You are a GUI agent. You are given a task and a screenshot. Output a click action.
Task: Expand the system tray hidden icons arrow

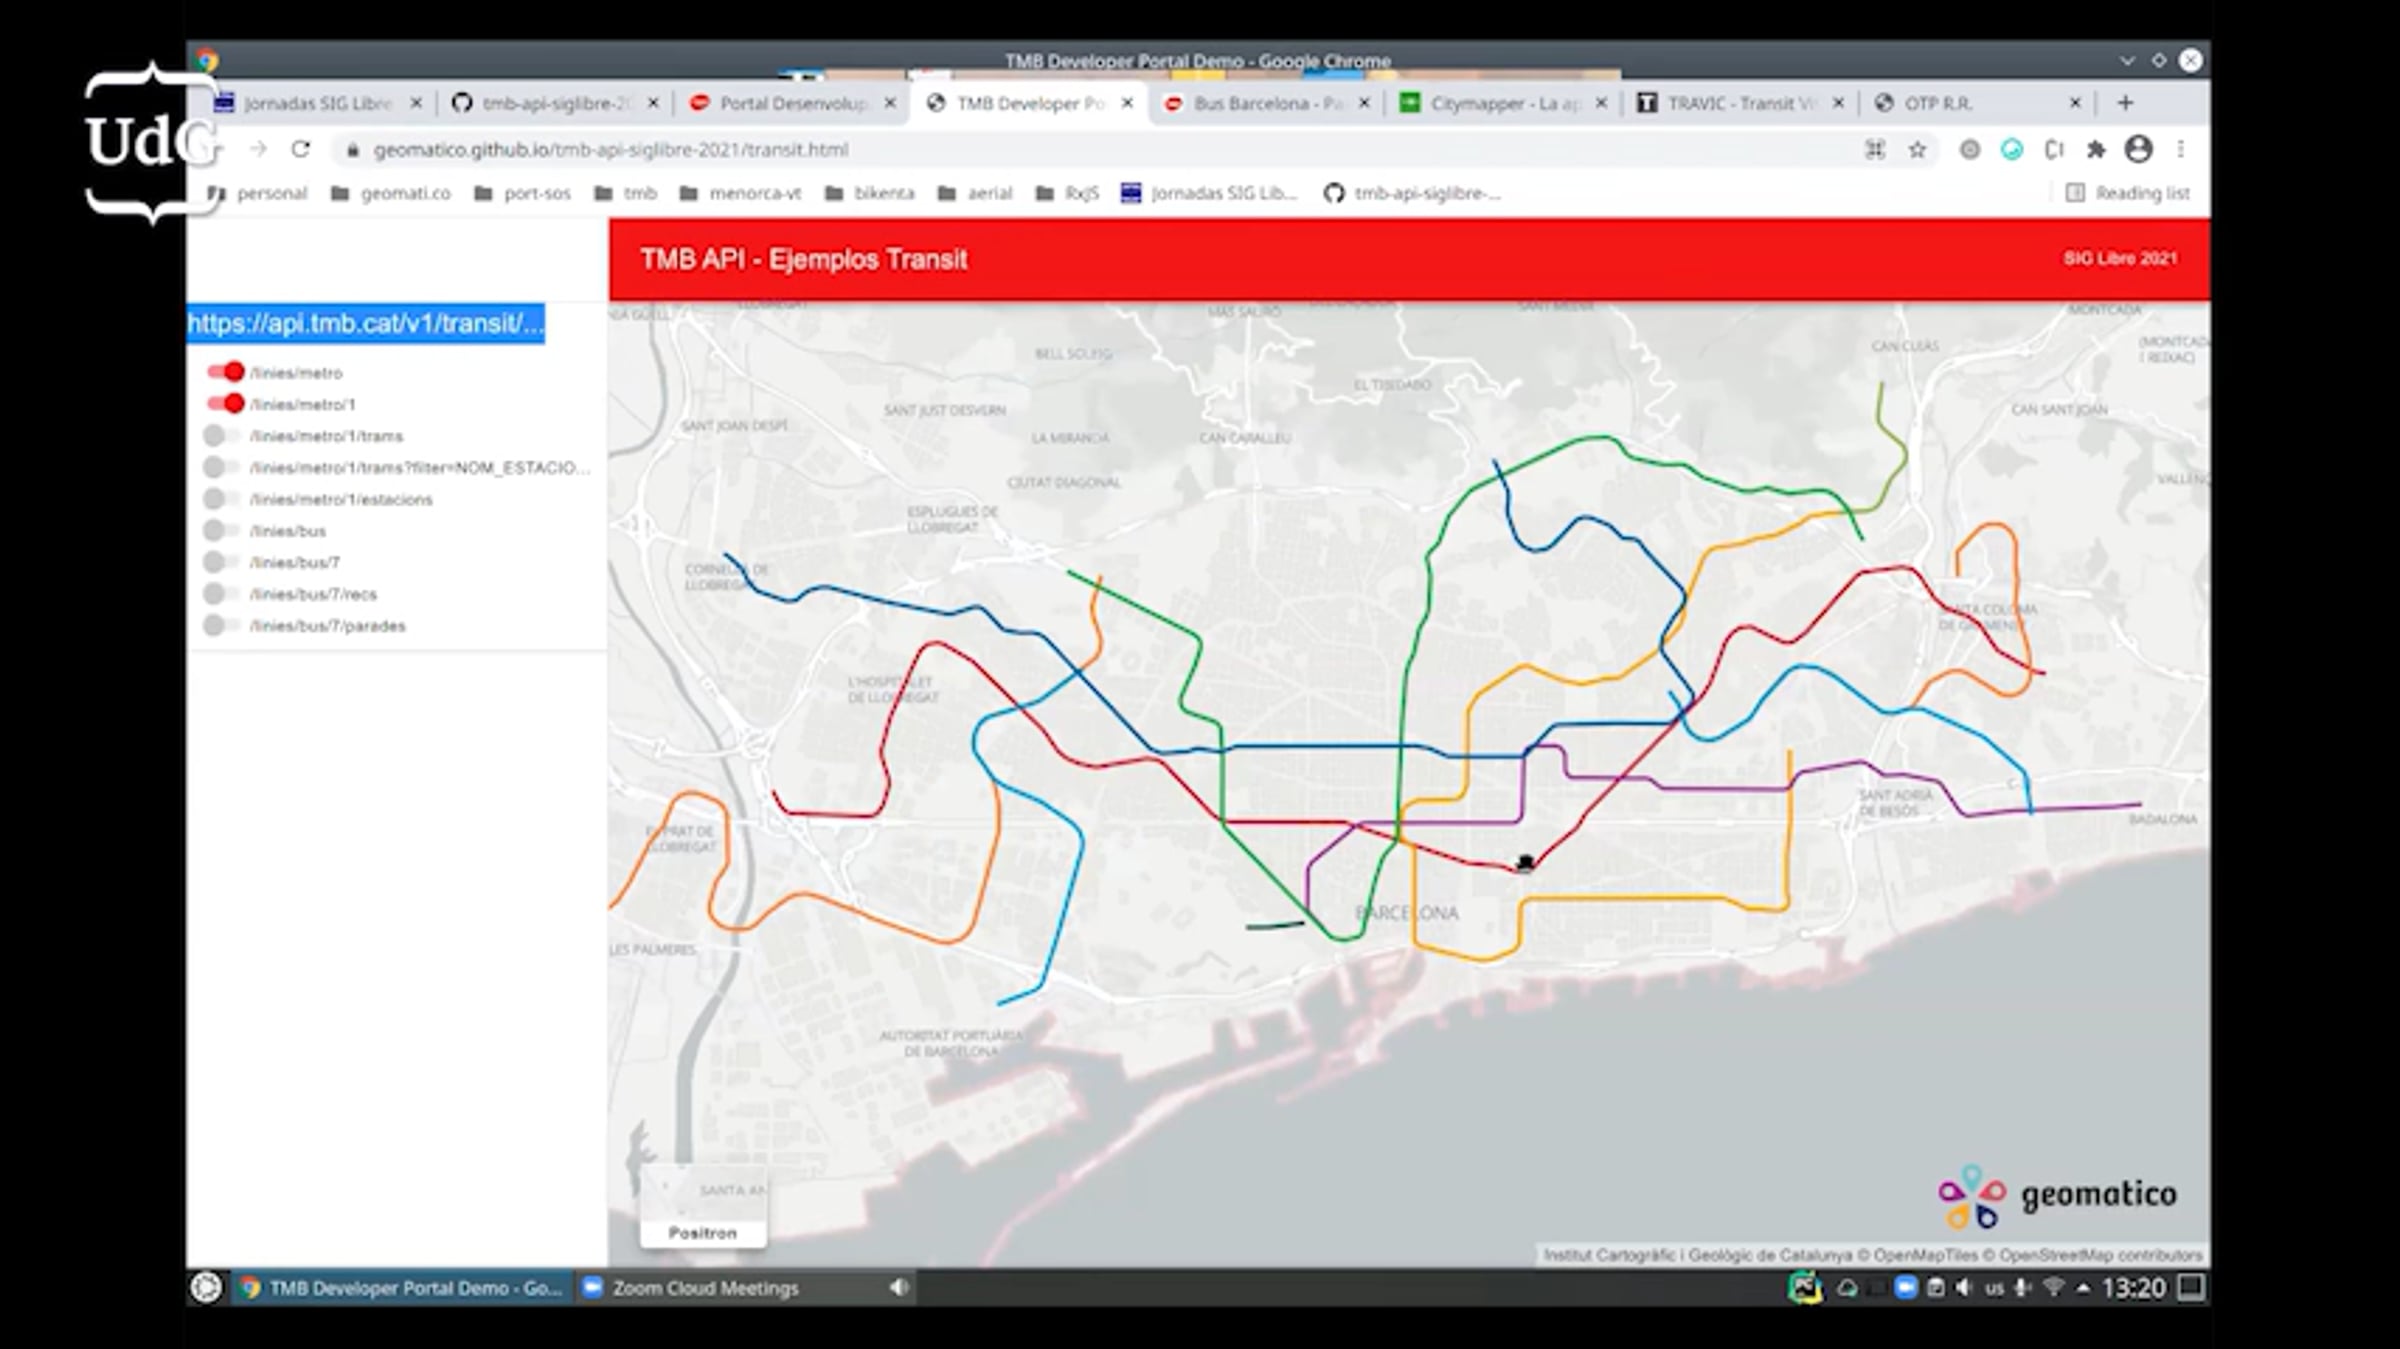2083,1288
